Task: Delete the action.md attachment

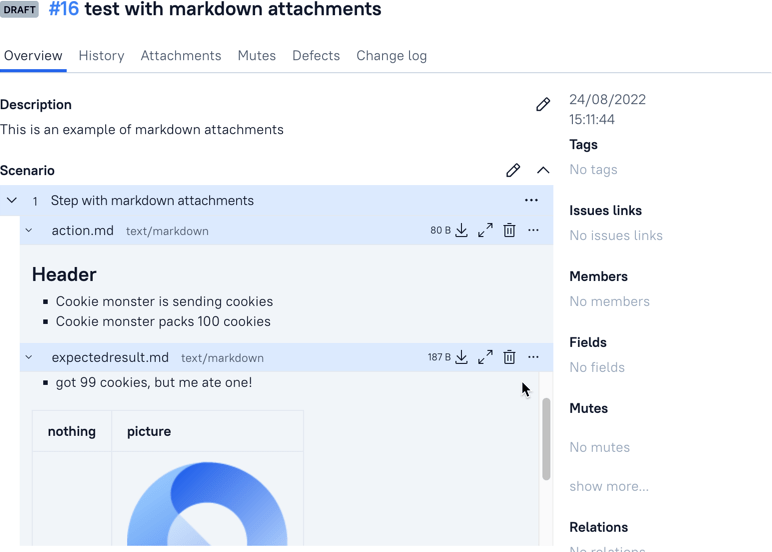Action: (x=509, y=231)
